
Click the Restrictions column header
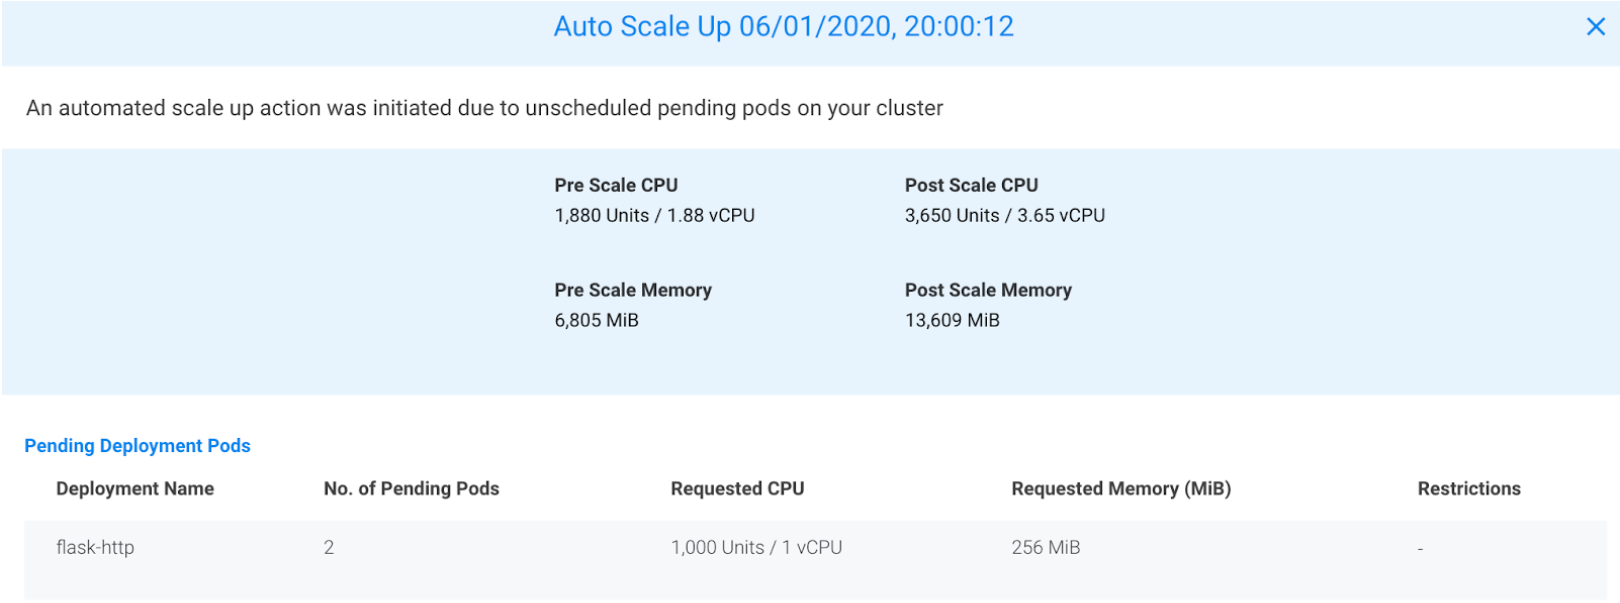click(x=1468, y=489)
